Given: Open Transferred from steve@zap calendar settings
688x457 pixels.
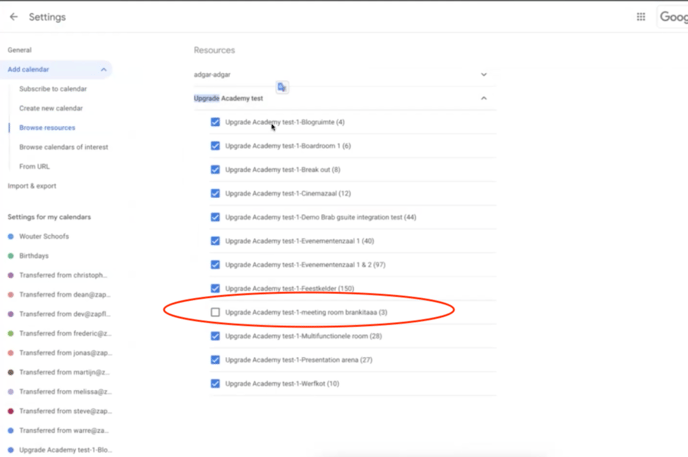Looking at the screenshot, I should point(65,411).
